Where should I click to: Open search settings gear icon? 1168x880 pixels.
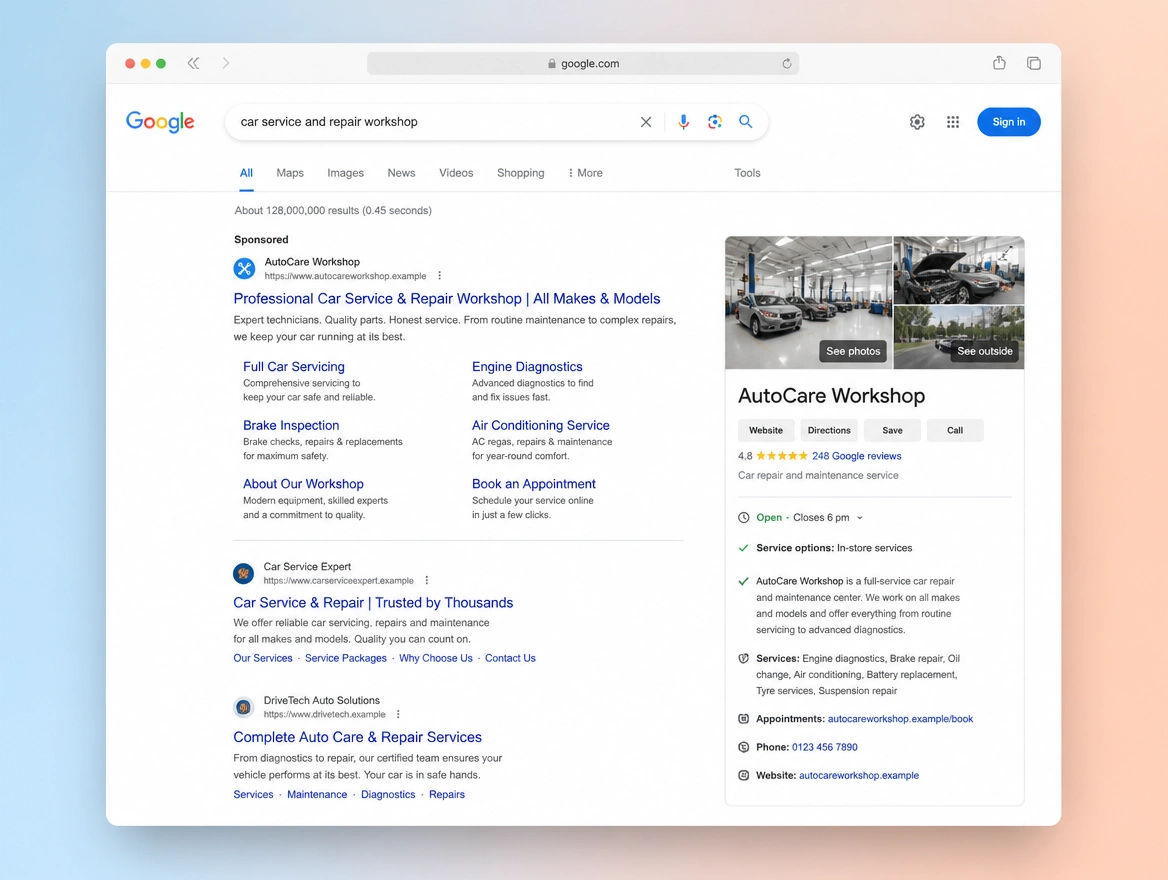point(917,122)
